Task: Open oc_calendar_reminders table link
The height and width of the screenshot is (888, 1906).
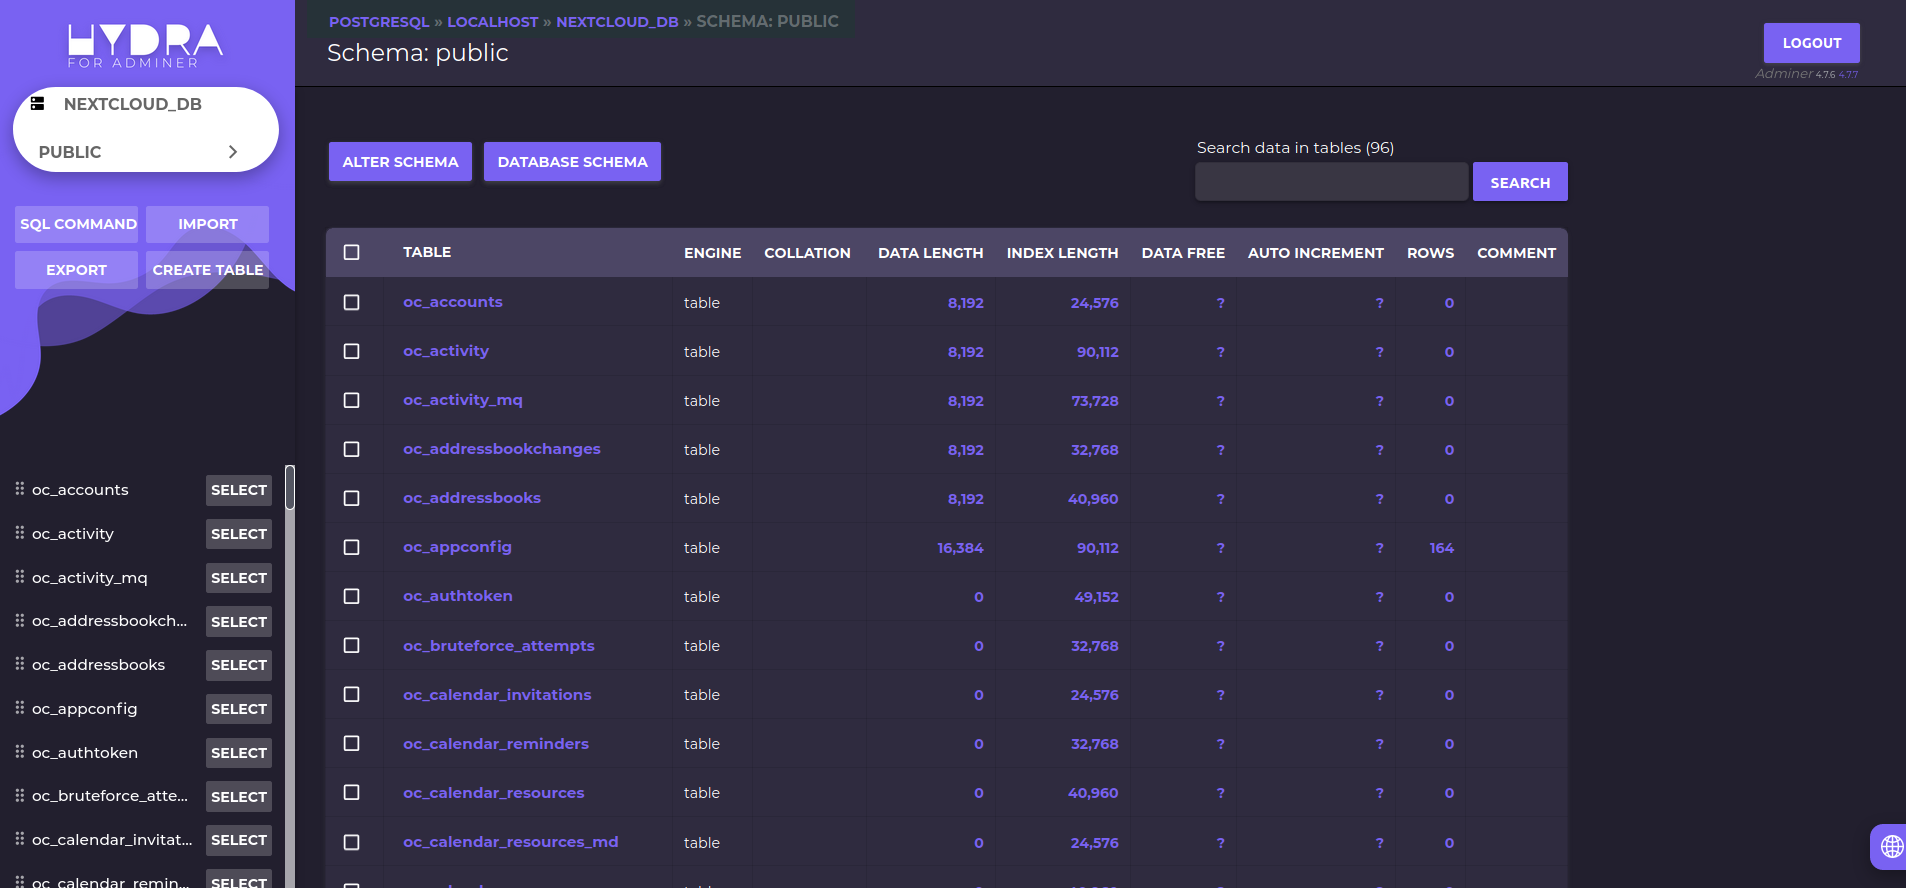Action: coord(496,744)
